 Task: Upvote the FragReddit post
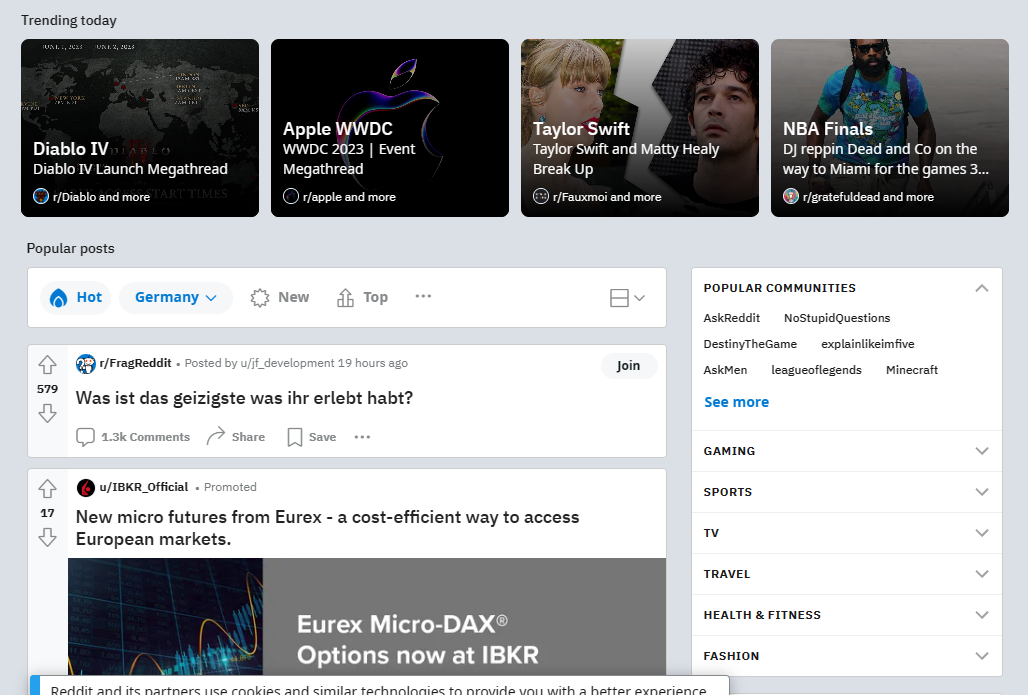click(x=47, y=365)
